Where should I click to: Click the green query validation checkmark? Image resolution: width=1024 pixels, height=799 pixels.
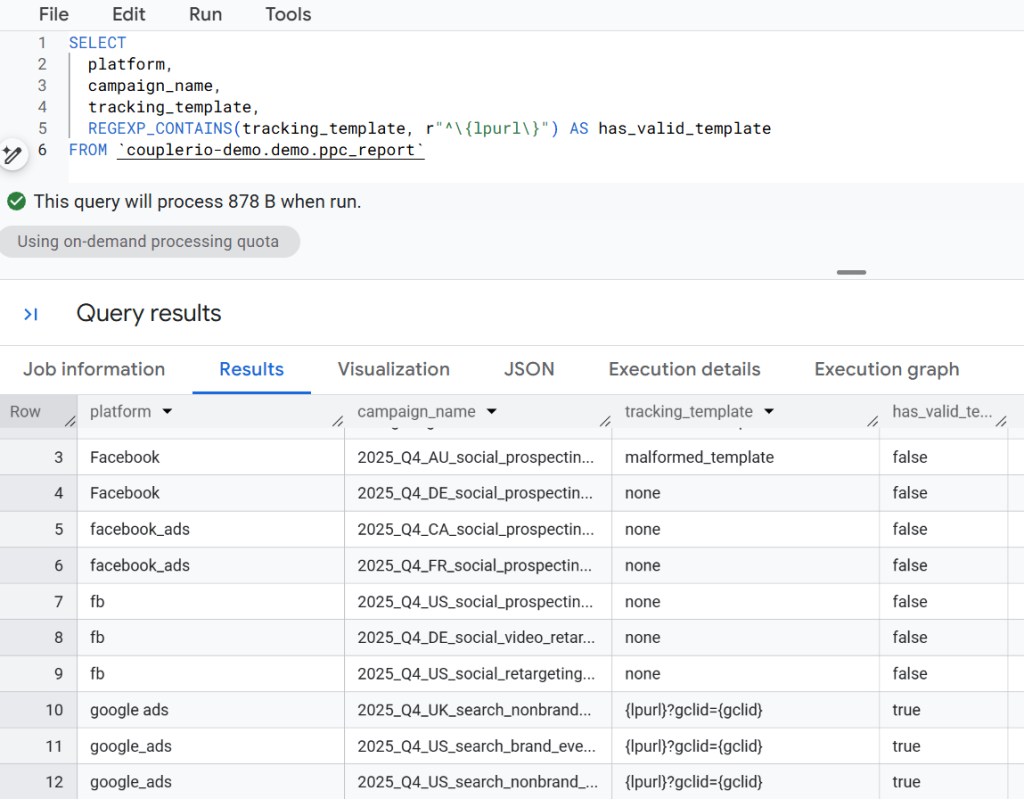coord(16,201)
